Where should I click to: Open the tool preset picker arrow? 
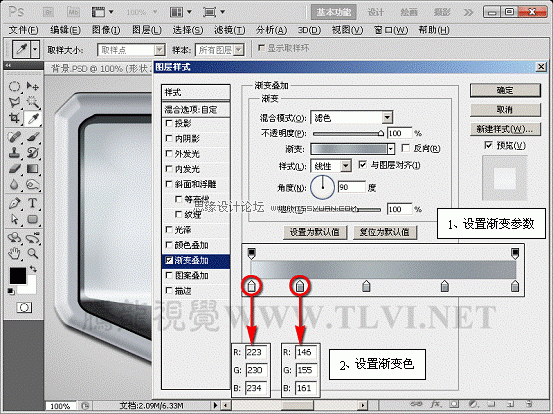[35, 49]
